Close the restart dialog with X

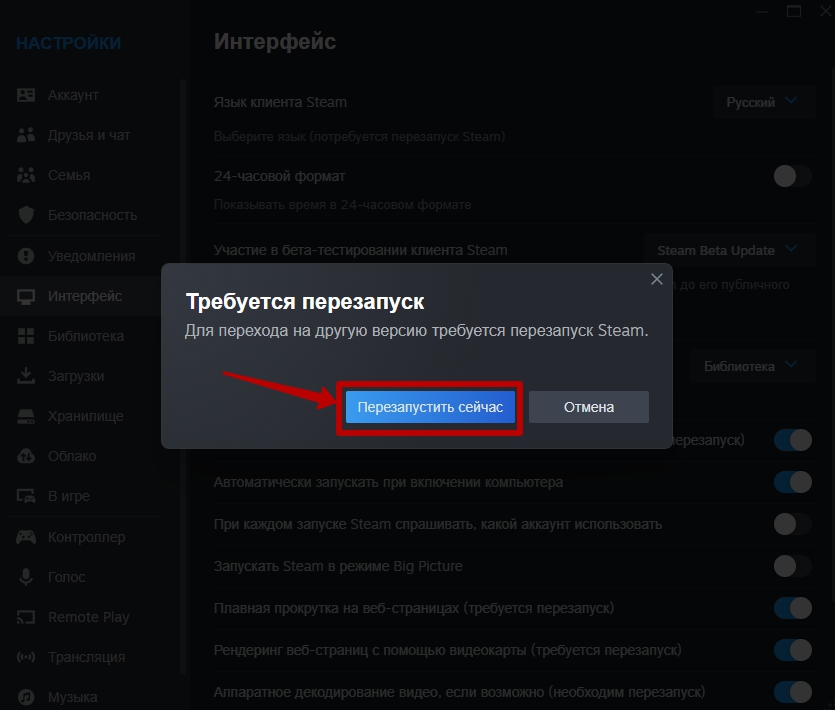click(x=657, y=279)
